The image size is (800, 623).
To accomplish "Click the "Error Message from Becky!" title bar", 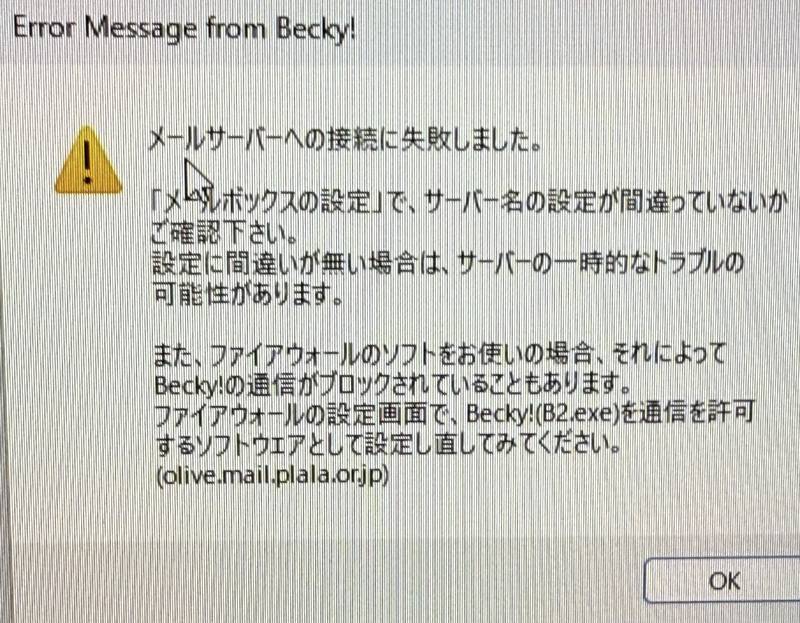I will [400, 28].
